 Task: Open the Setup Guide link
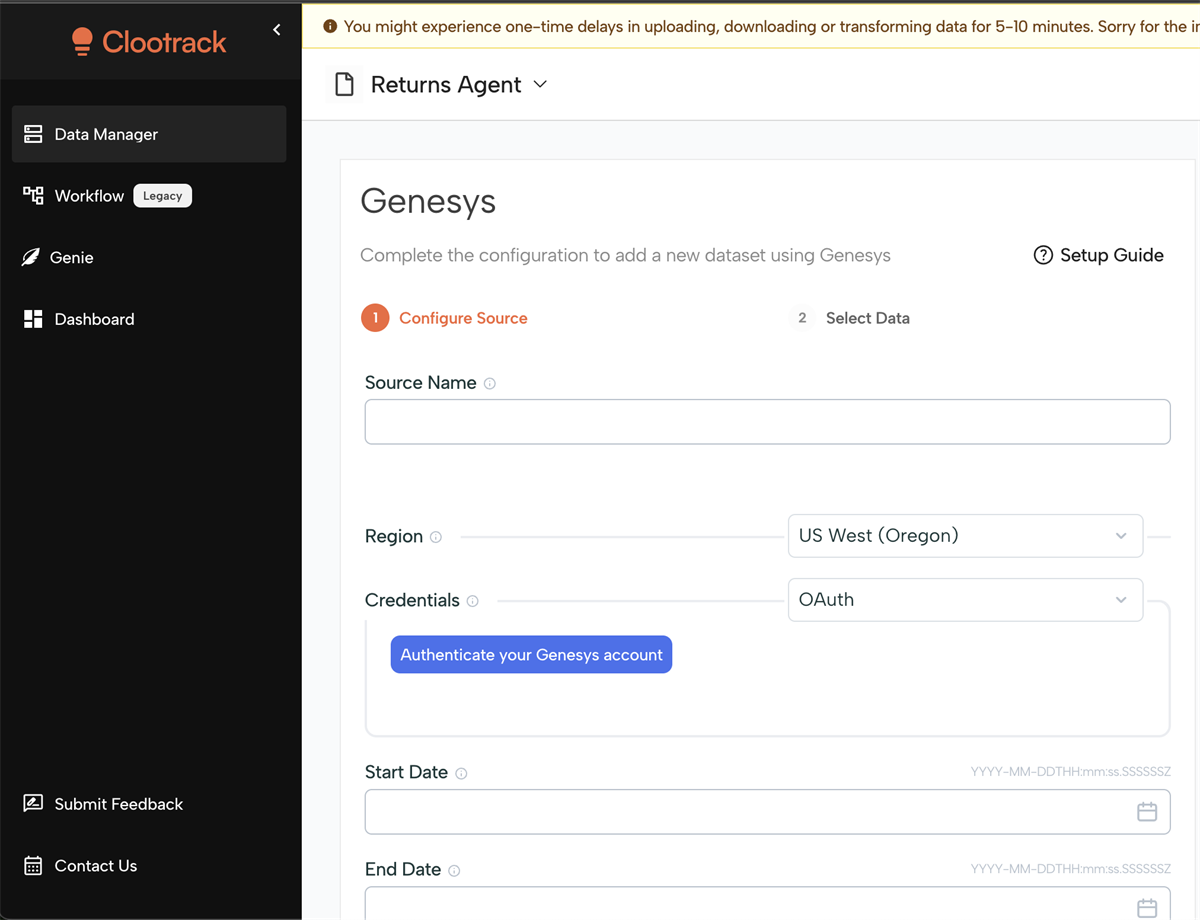click(1098, 255)
